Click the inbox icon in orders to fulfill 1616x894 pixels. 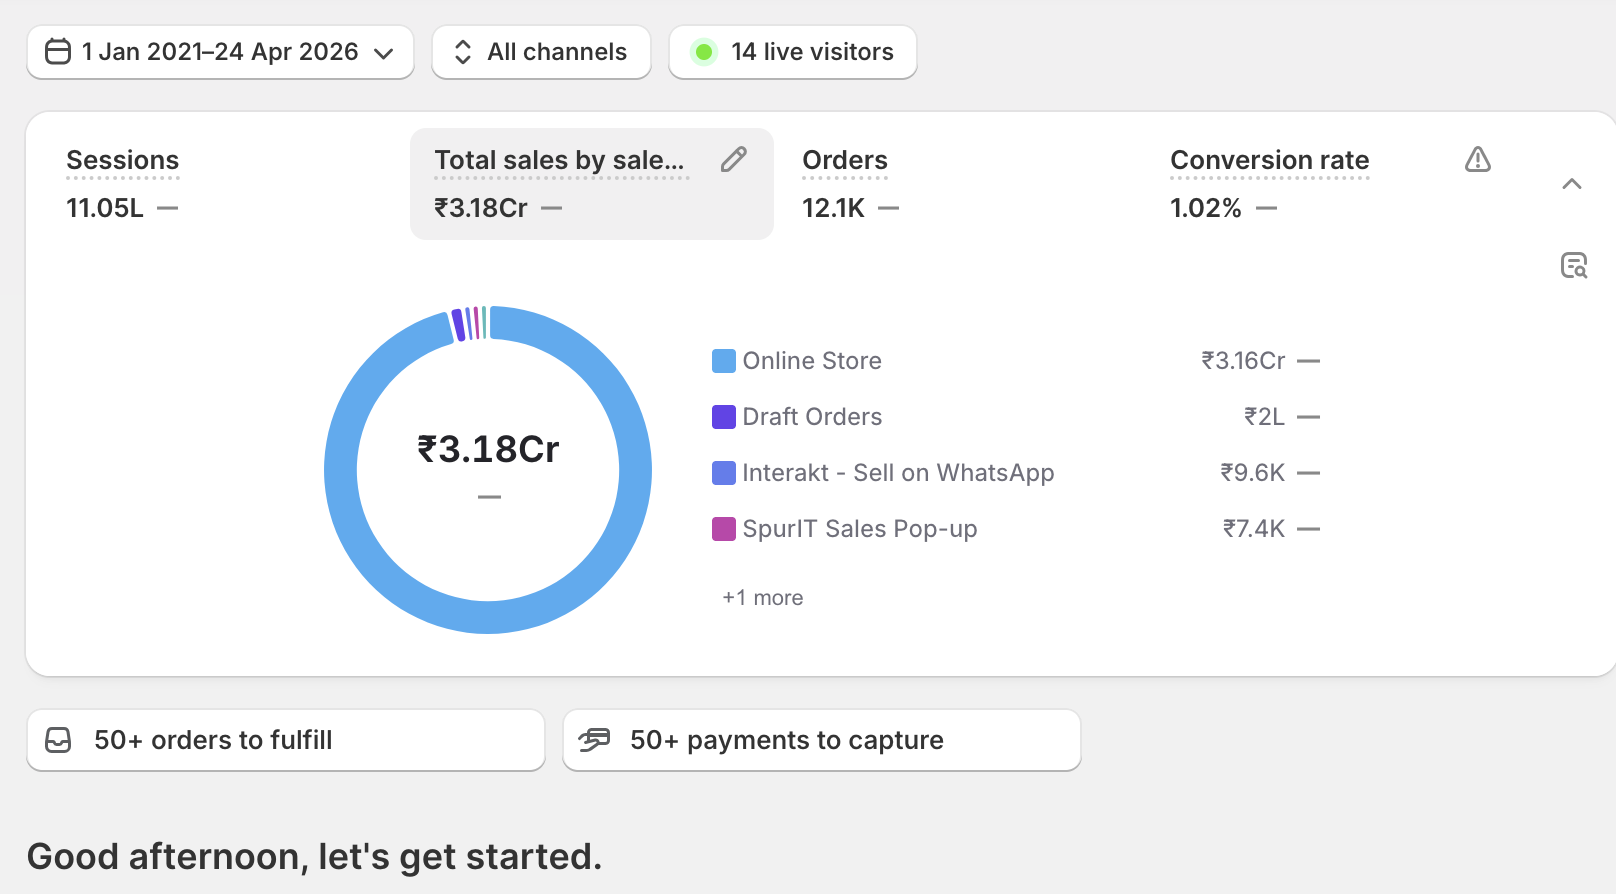tap(59, 740)
